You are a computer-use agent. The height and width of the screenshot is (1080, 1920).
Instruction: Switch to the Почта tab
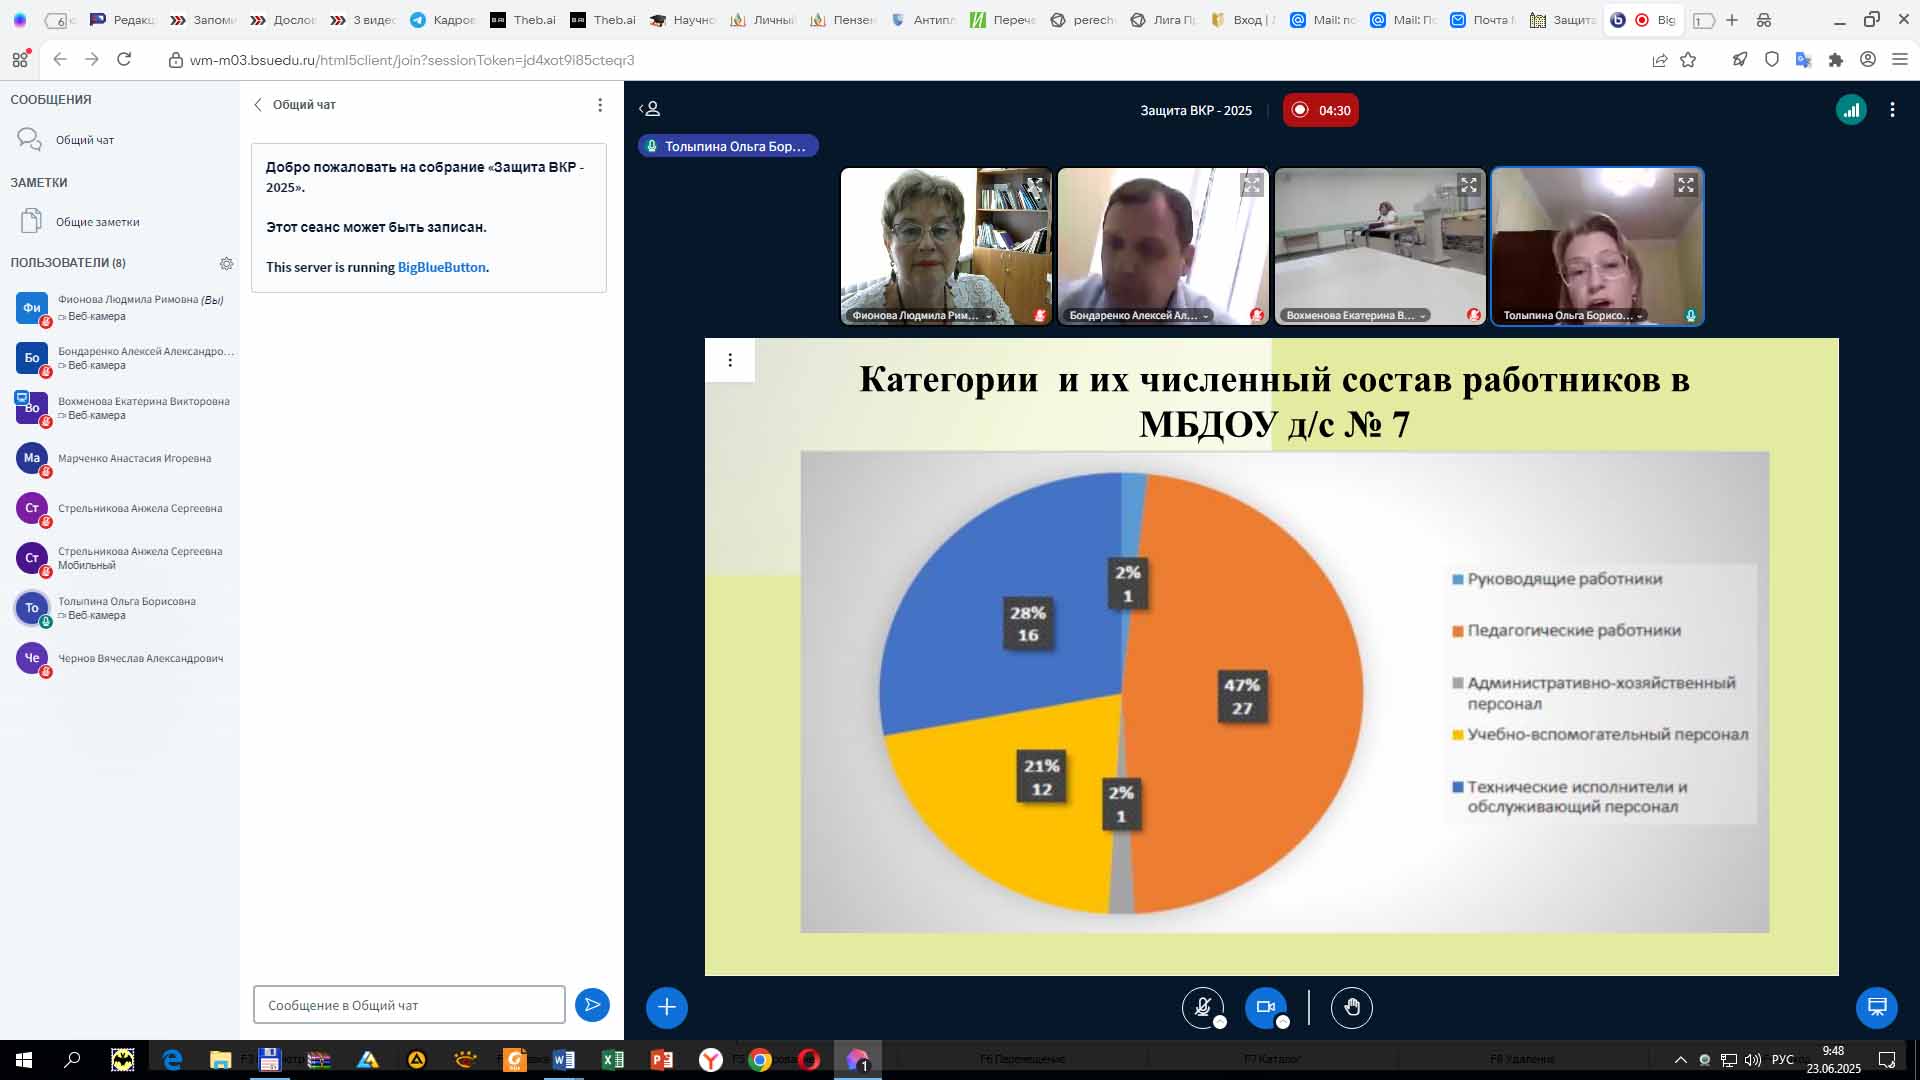click(x=1483, y=20)
